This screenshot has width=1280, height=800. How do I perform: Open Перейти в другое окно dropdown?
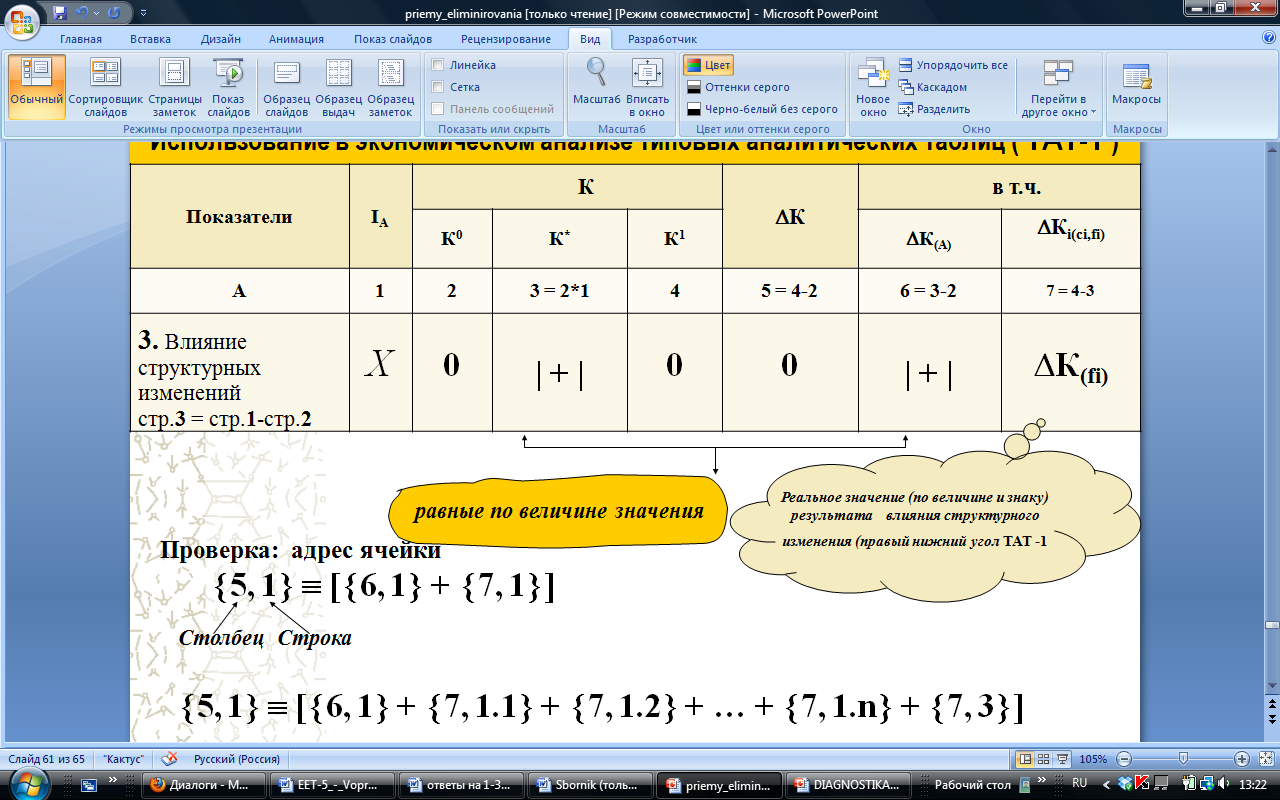coord(1059,88)
